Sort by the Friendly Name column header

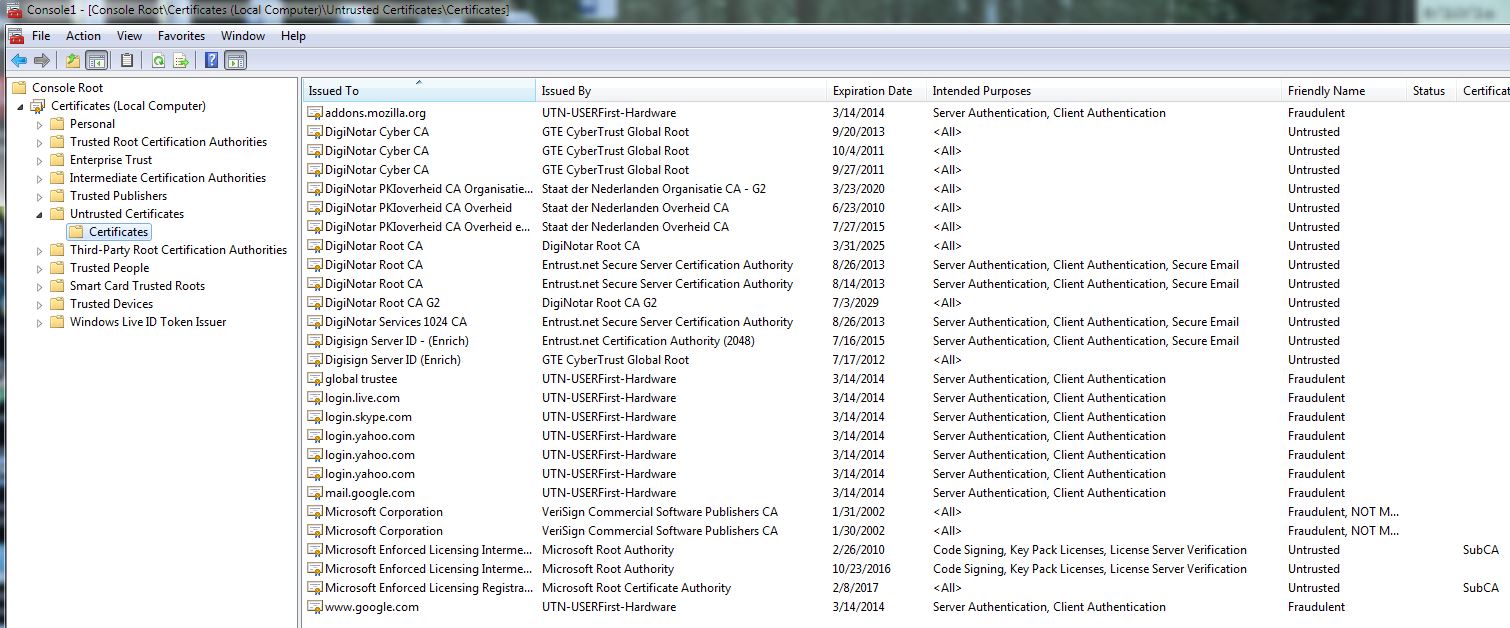point(1344,91)
